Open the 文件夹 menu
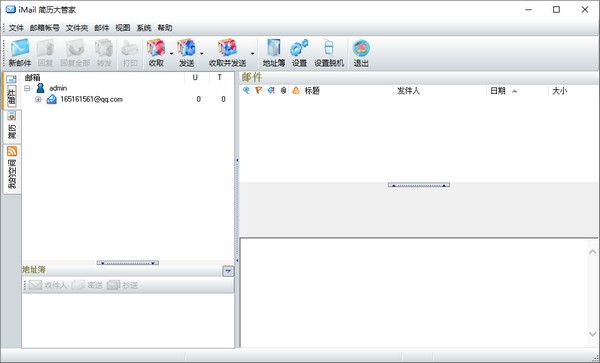The image size is (600, 363). coord(77,28)
